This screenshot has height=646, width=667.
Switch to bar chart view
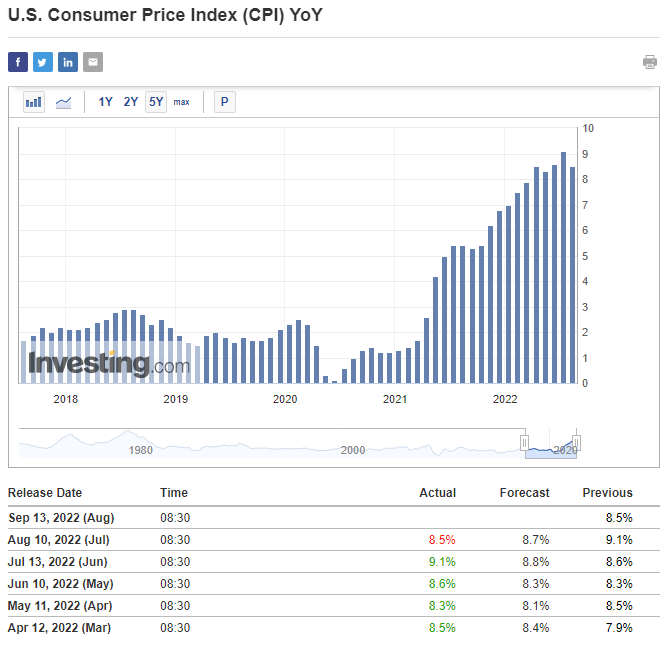[x=34, y=102]
